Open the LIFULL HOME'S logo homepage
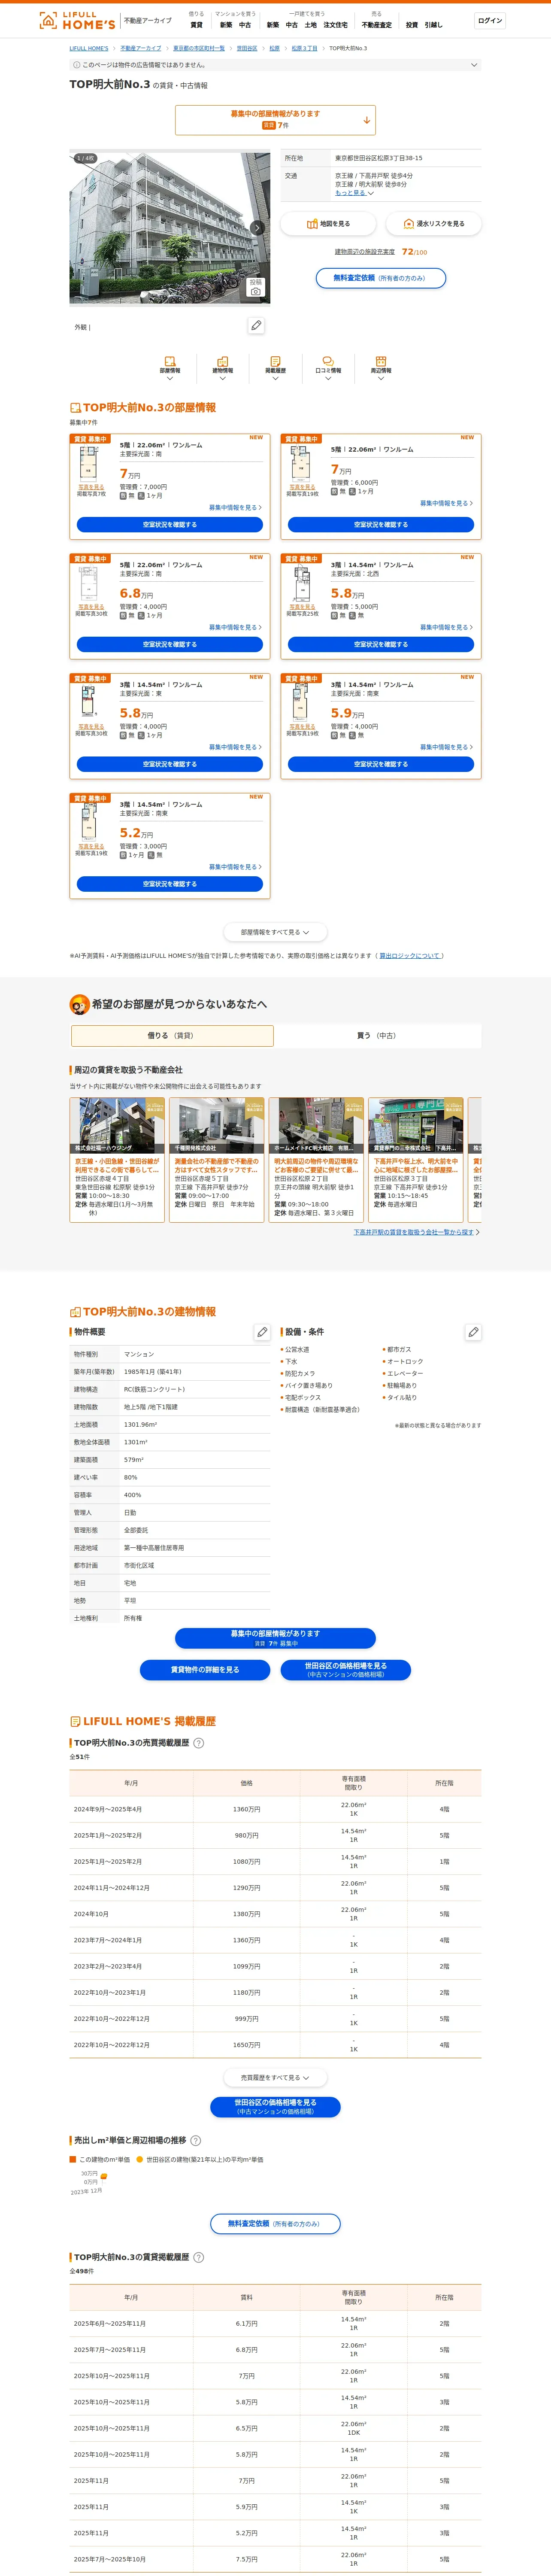The height and width of the screenshot is (2576, 551). coord(76,20)
